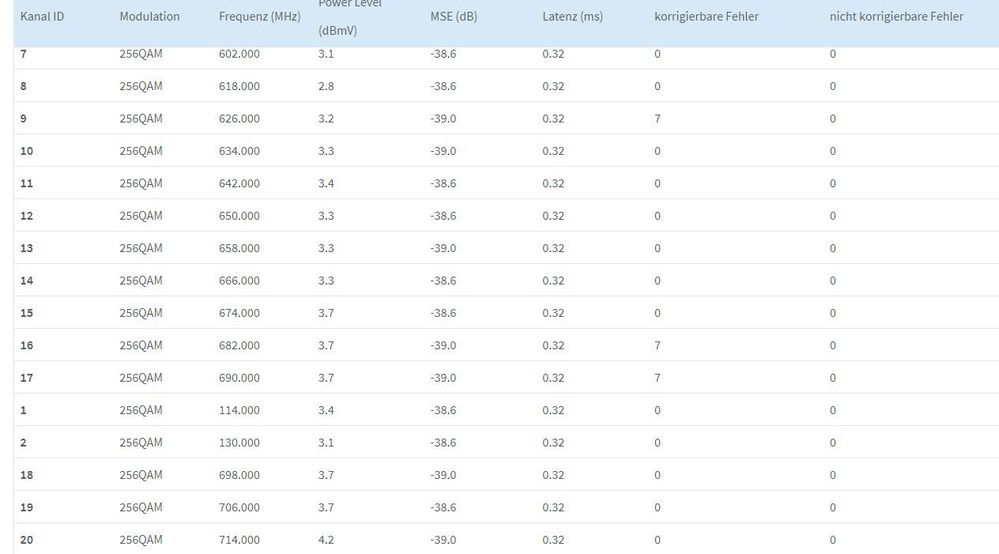Select the frequency cell 666.000
The height and width of the screenshot is (554, 999).
click(239, 281)
